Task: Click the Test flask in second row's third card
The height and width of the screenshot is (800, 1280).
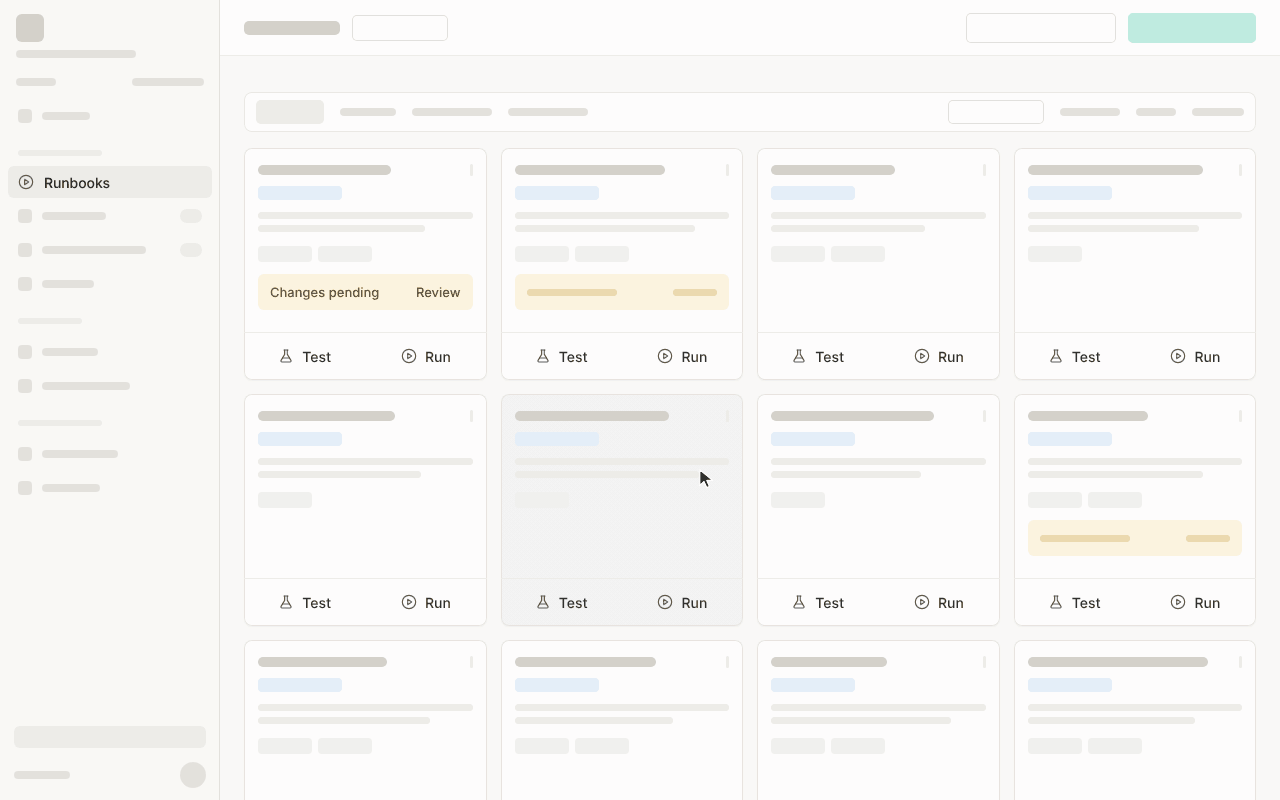Action: pyautogui.click(x=799, y=602)
